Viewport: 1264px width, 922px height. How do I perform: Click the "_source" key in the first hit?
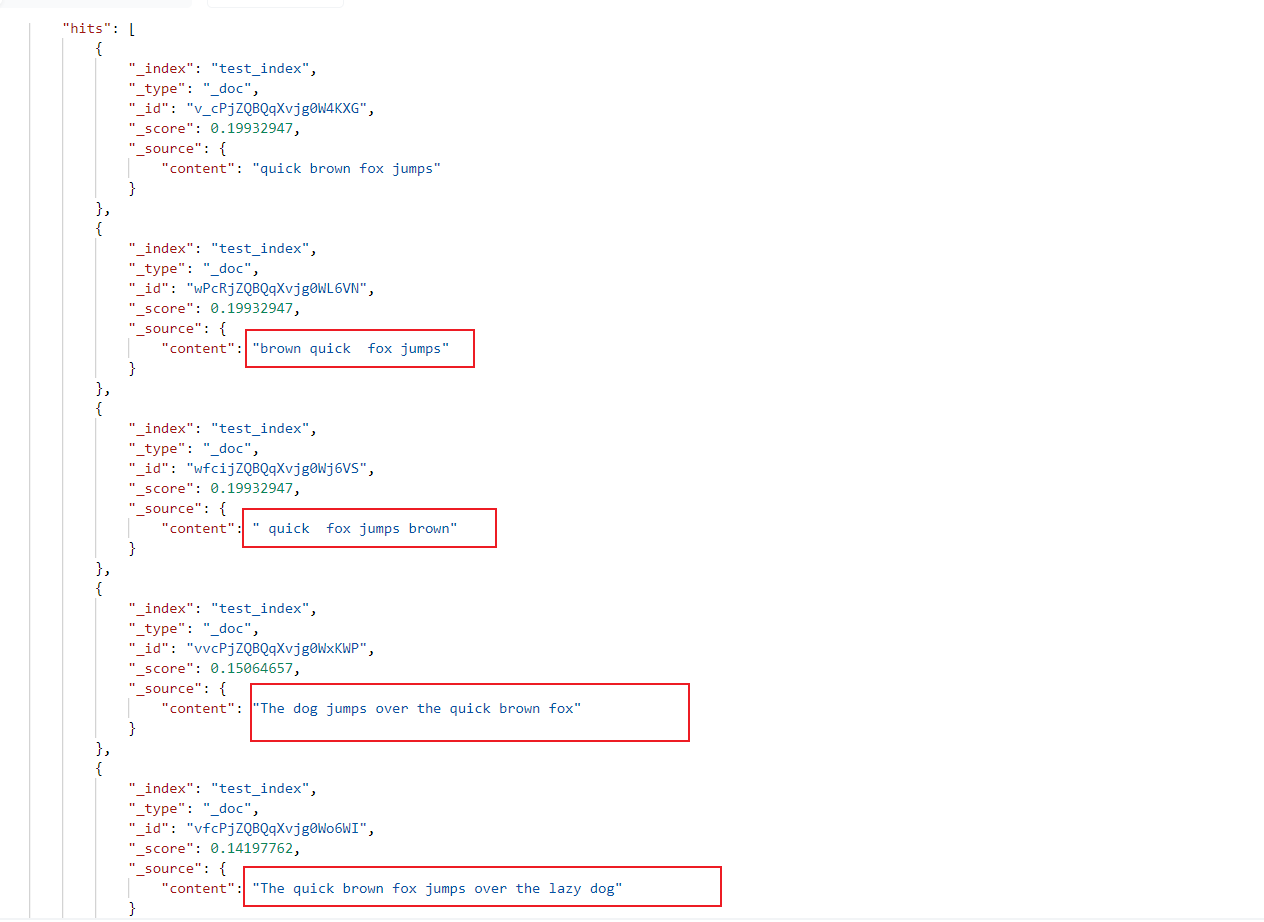click(163, 149)
